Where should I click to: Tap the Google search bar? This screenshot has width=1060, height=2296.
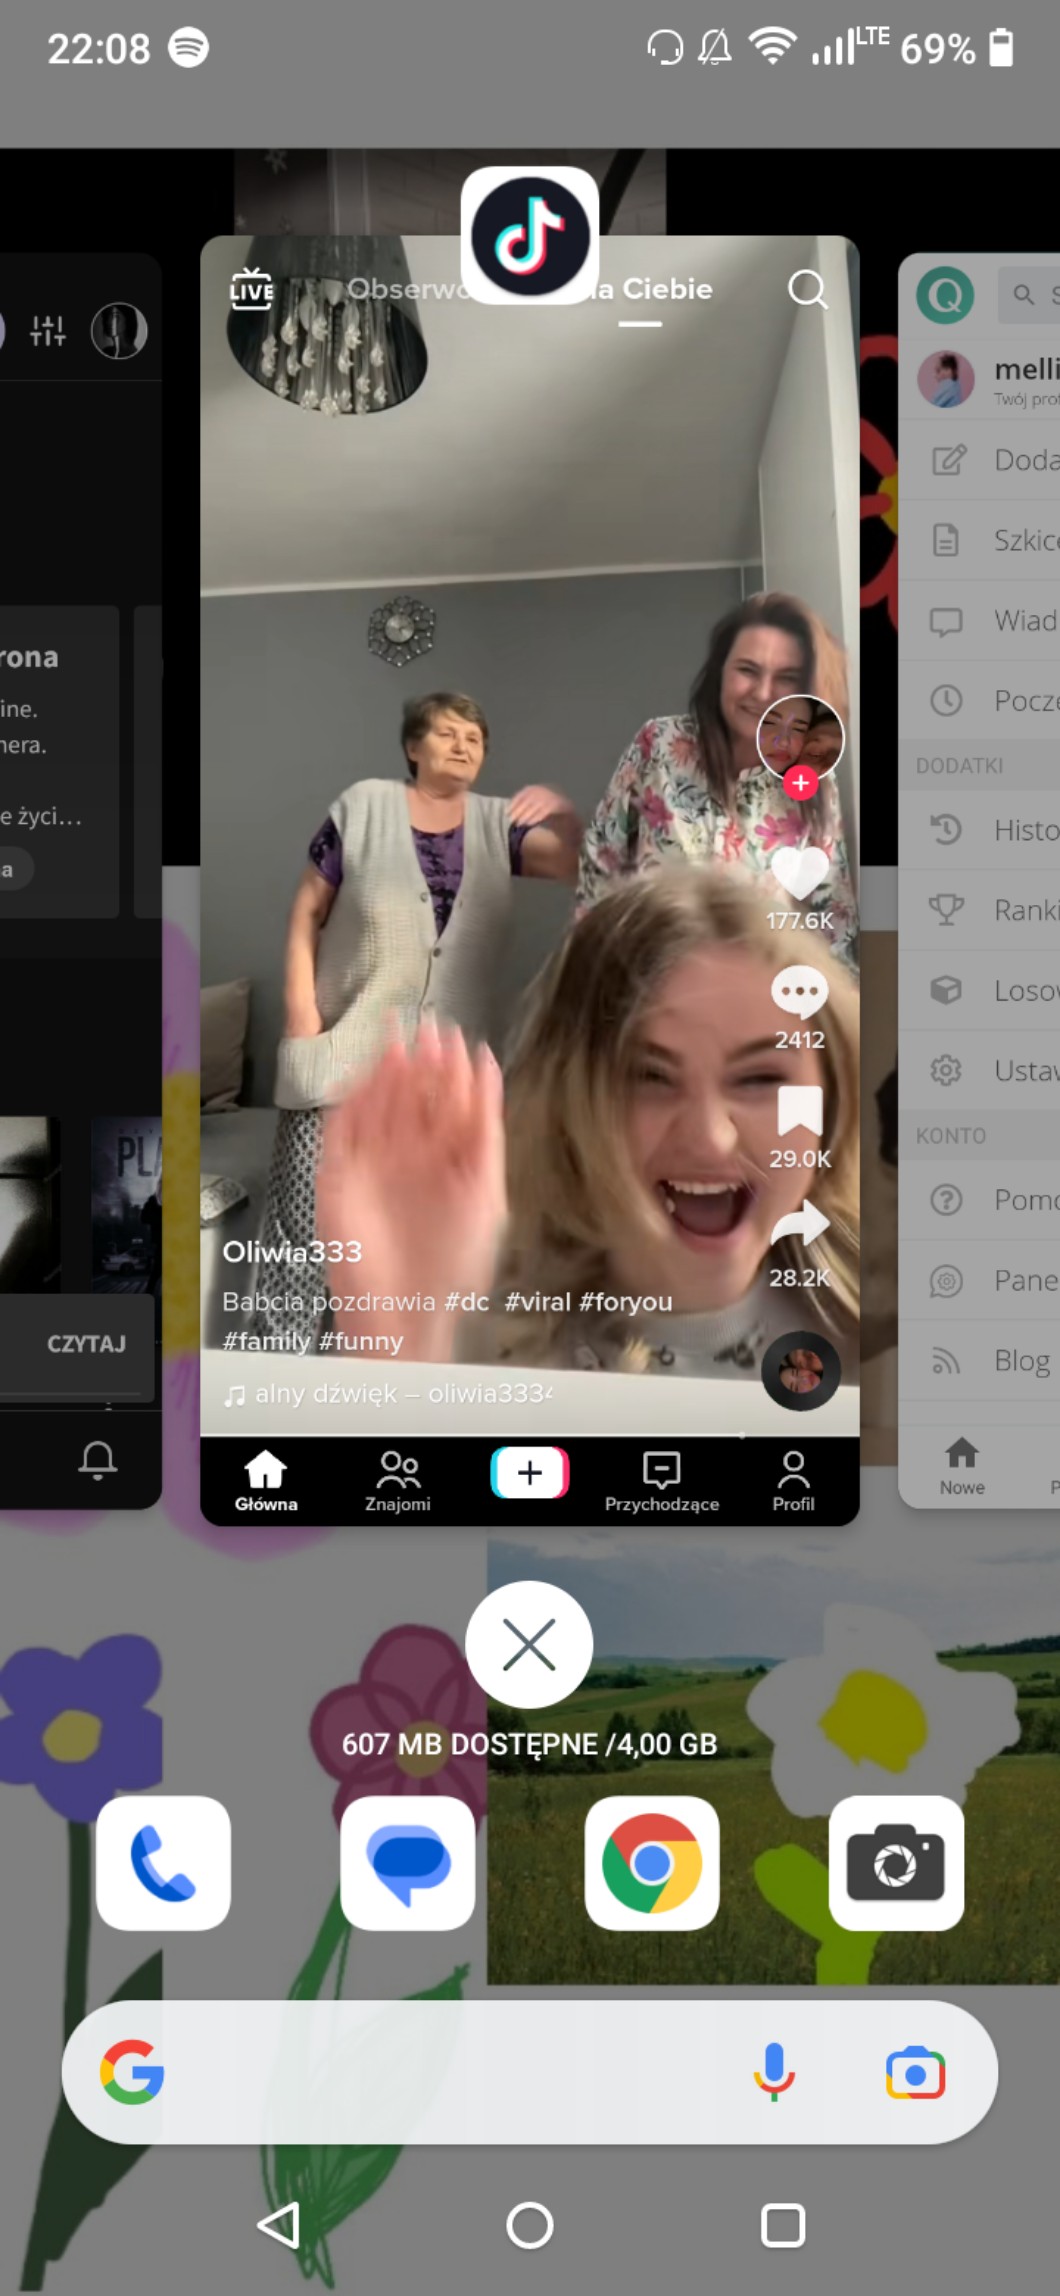(x=450, y=2073)
